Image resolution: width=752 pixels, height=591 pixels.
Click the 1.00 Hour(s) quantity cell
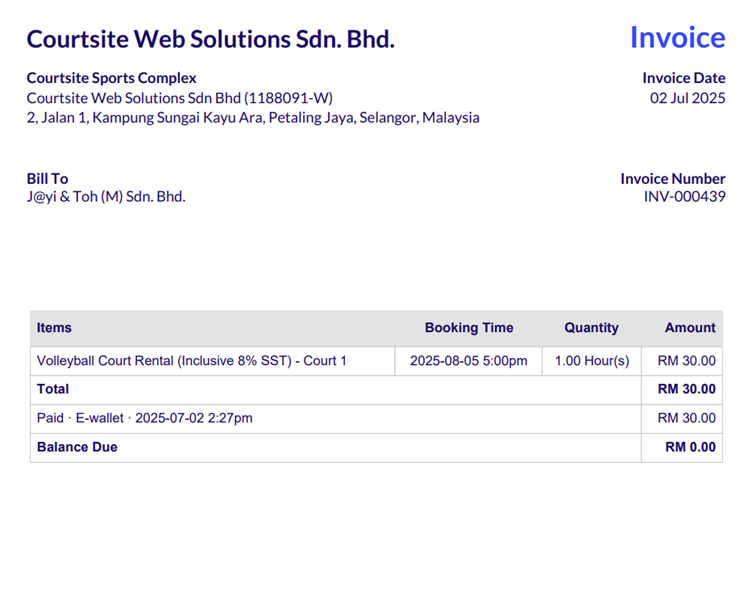tap(592, 361)
